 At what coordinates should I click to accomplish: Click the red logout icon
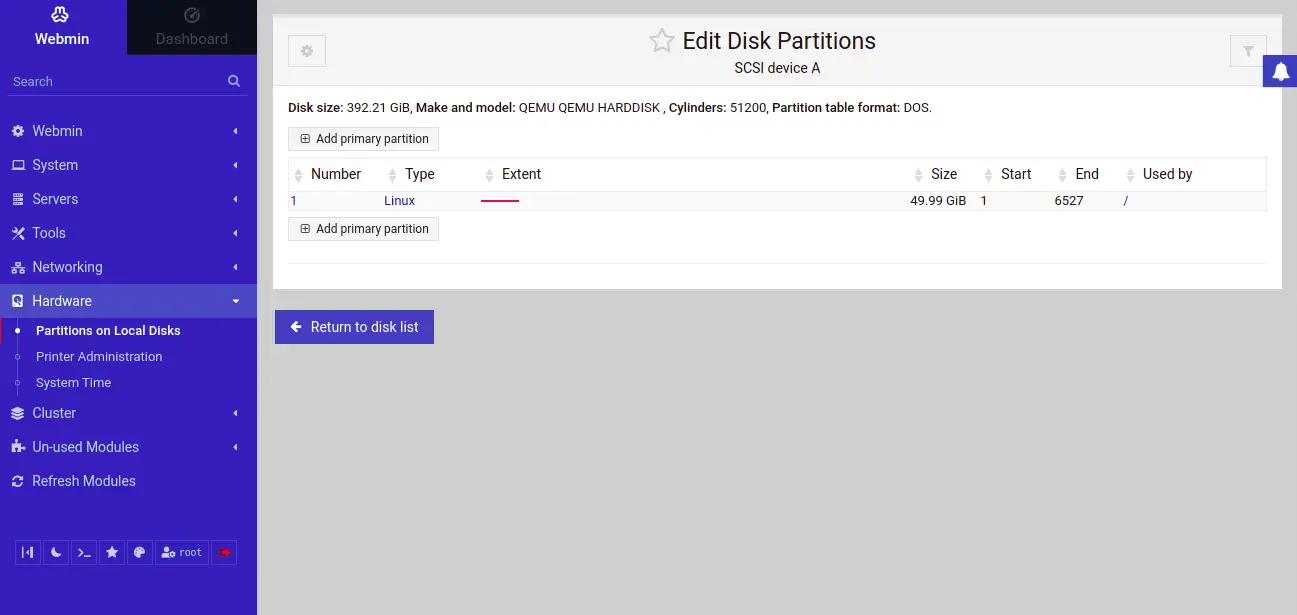(x=224, y=552)
